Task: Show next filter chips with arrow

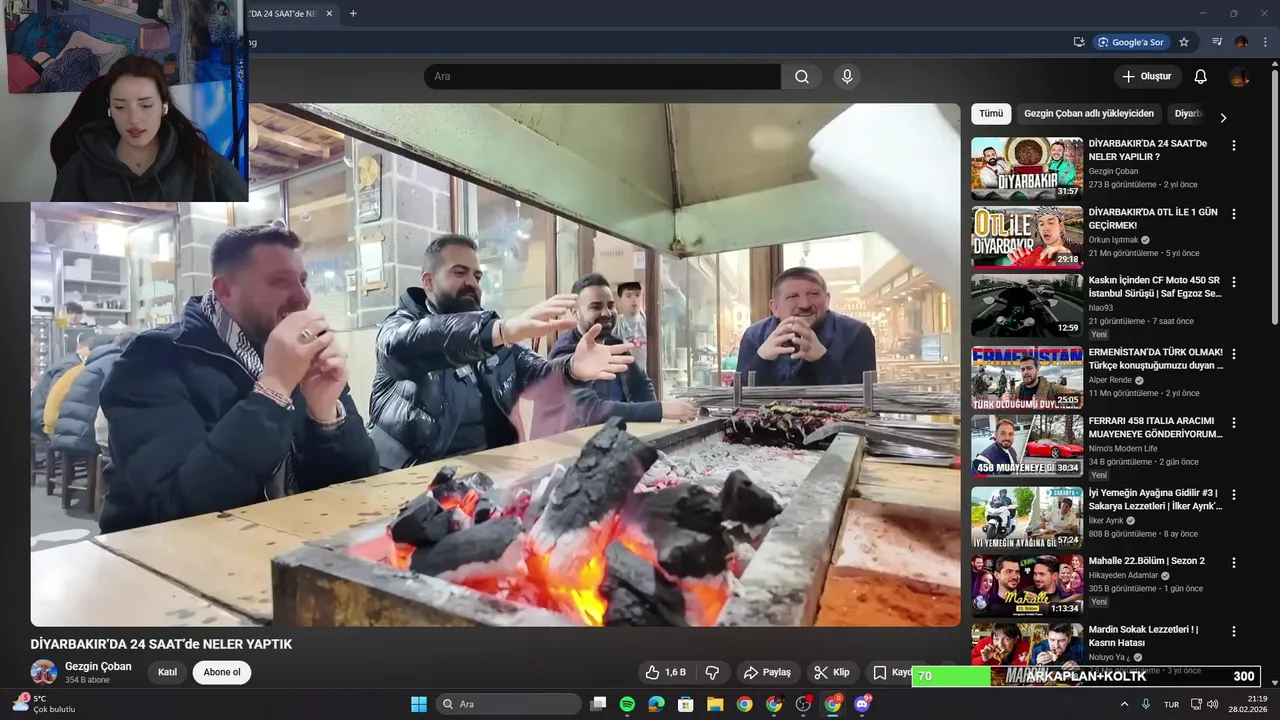Action: click(x=1222, y=117)
